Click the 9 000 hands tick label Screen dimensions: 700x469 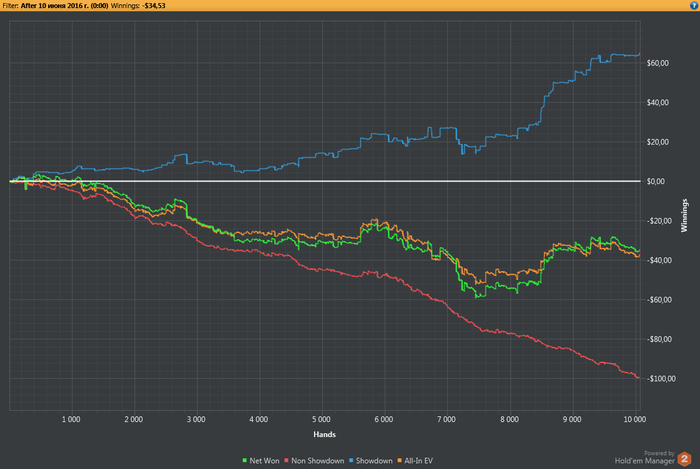pyautogui.click(x=571, y=419)
